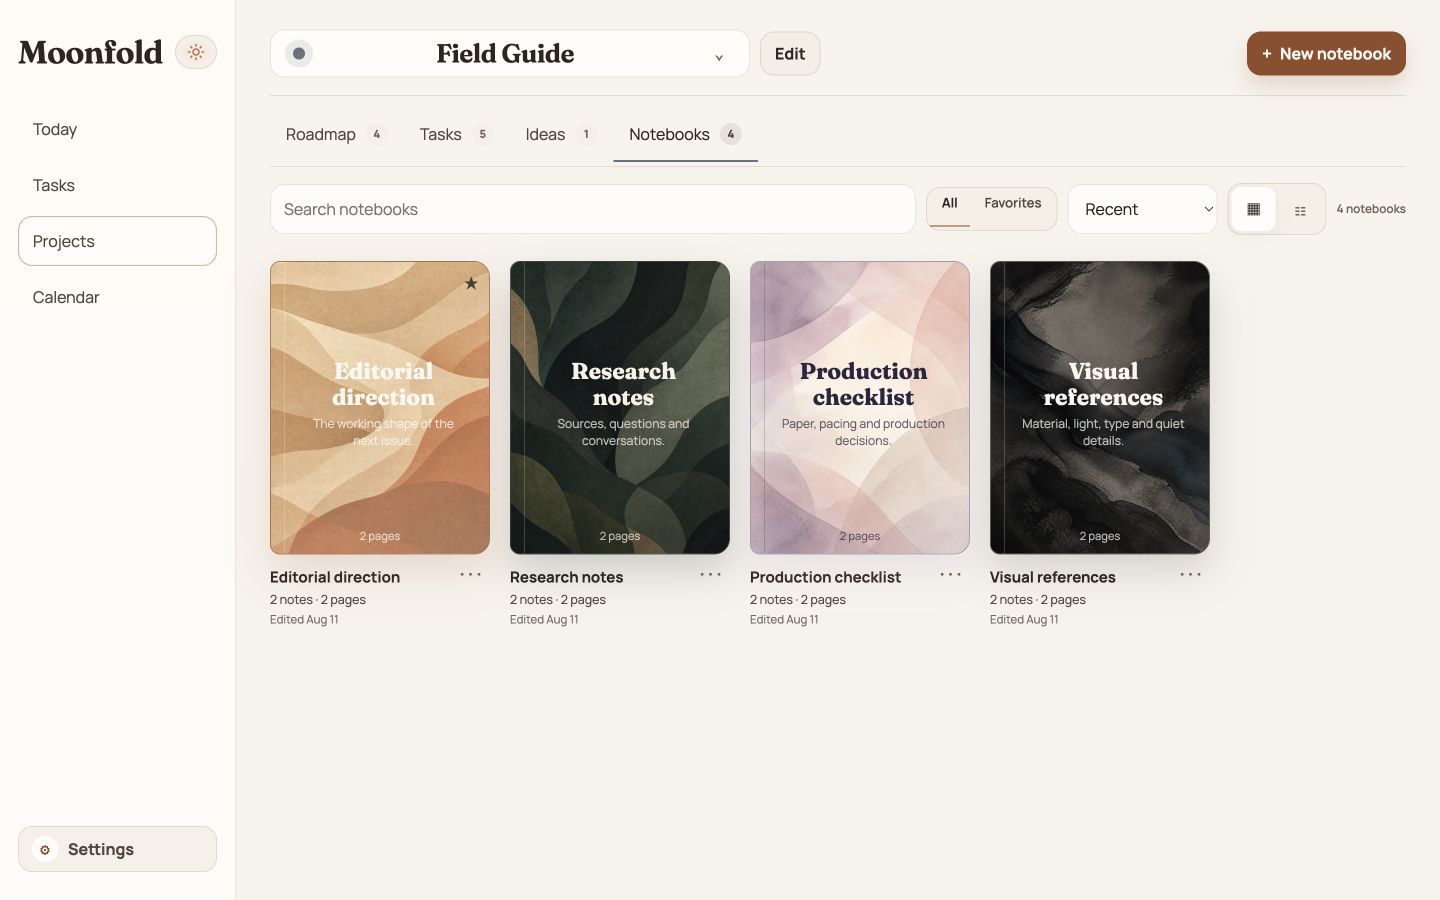Click the "Visual references" title below the cover
The image size is (1440, 900).
pyautogui.click(x=1052, y=577)
